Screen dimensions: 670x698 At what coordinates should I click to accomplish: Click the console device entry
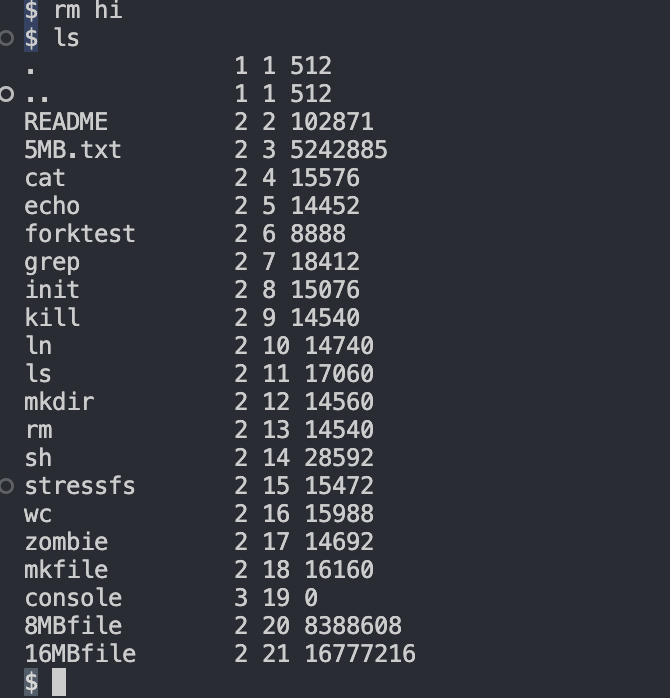coord(73,598)
